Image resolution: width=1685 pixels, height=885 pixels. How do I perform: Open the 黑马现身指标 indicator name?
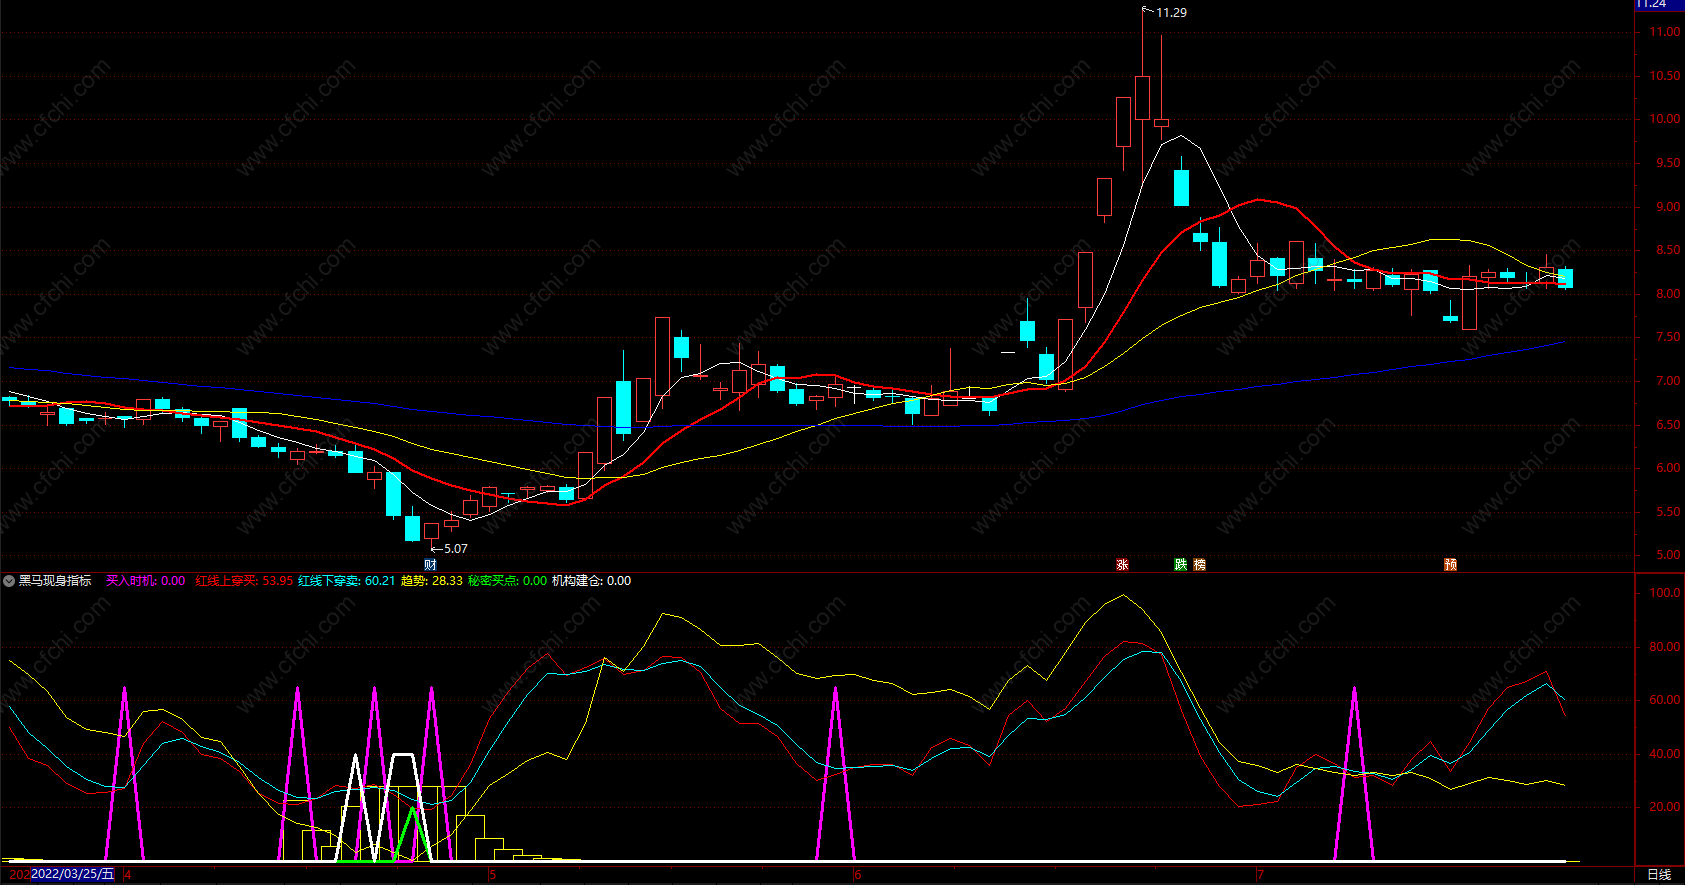coord(55,581)
